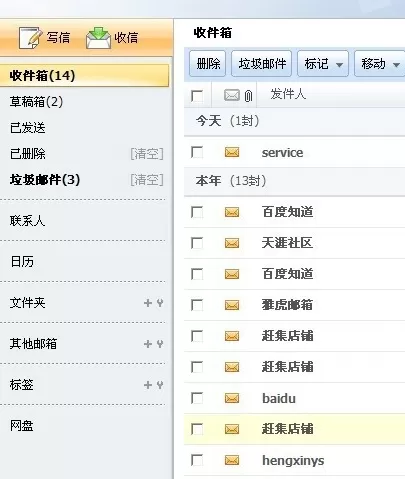Click the 标签 labels section label
Viewport: 405px width, 479px height.
22,385
